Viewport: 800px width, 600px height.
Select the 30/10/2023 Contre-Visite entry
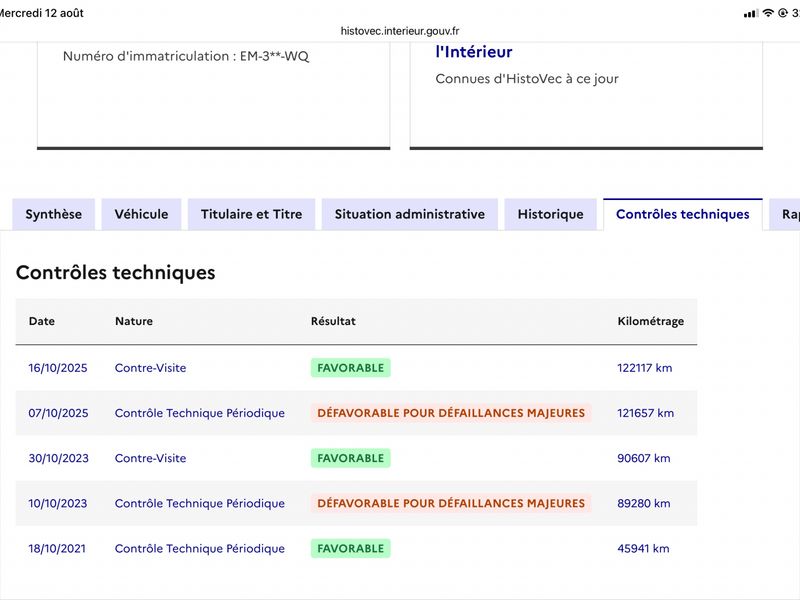coord(356,458)
